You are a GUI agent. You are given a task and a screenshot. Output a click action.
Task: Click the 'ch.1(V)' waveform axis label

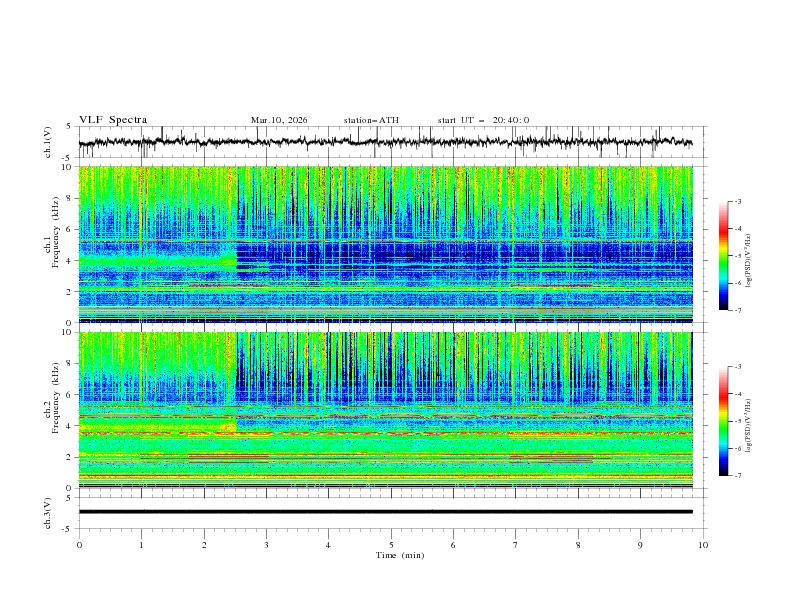(48, 142)
